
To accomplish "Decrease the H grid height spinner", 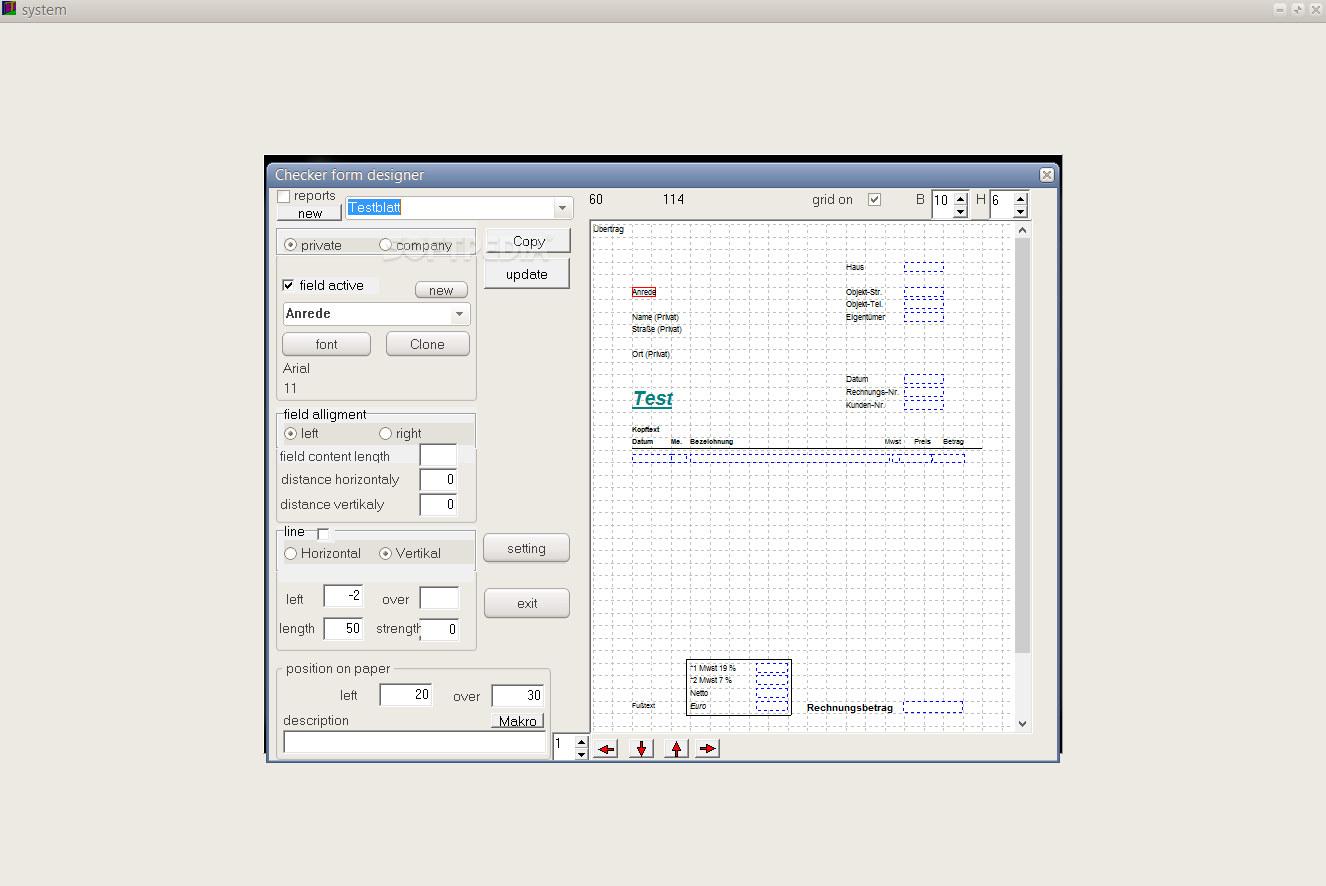I will click(x=1020, y=211).
